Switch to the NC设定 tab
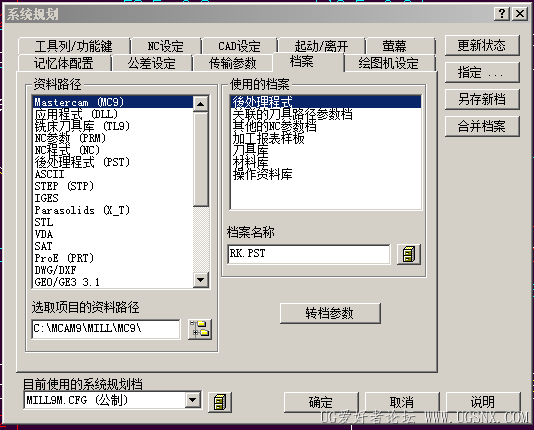534x430 pixels. click(166, 46)
